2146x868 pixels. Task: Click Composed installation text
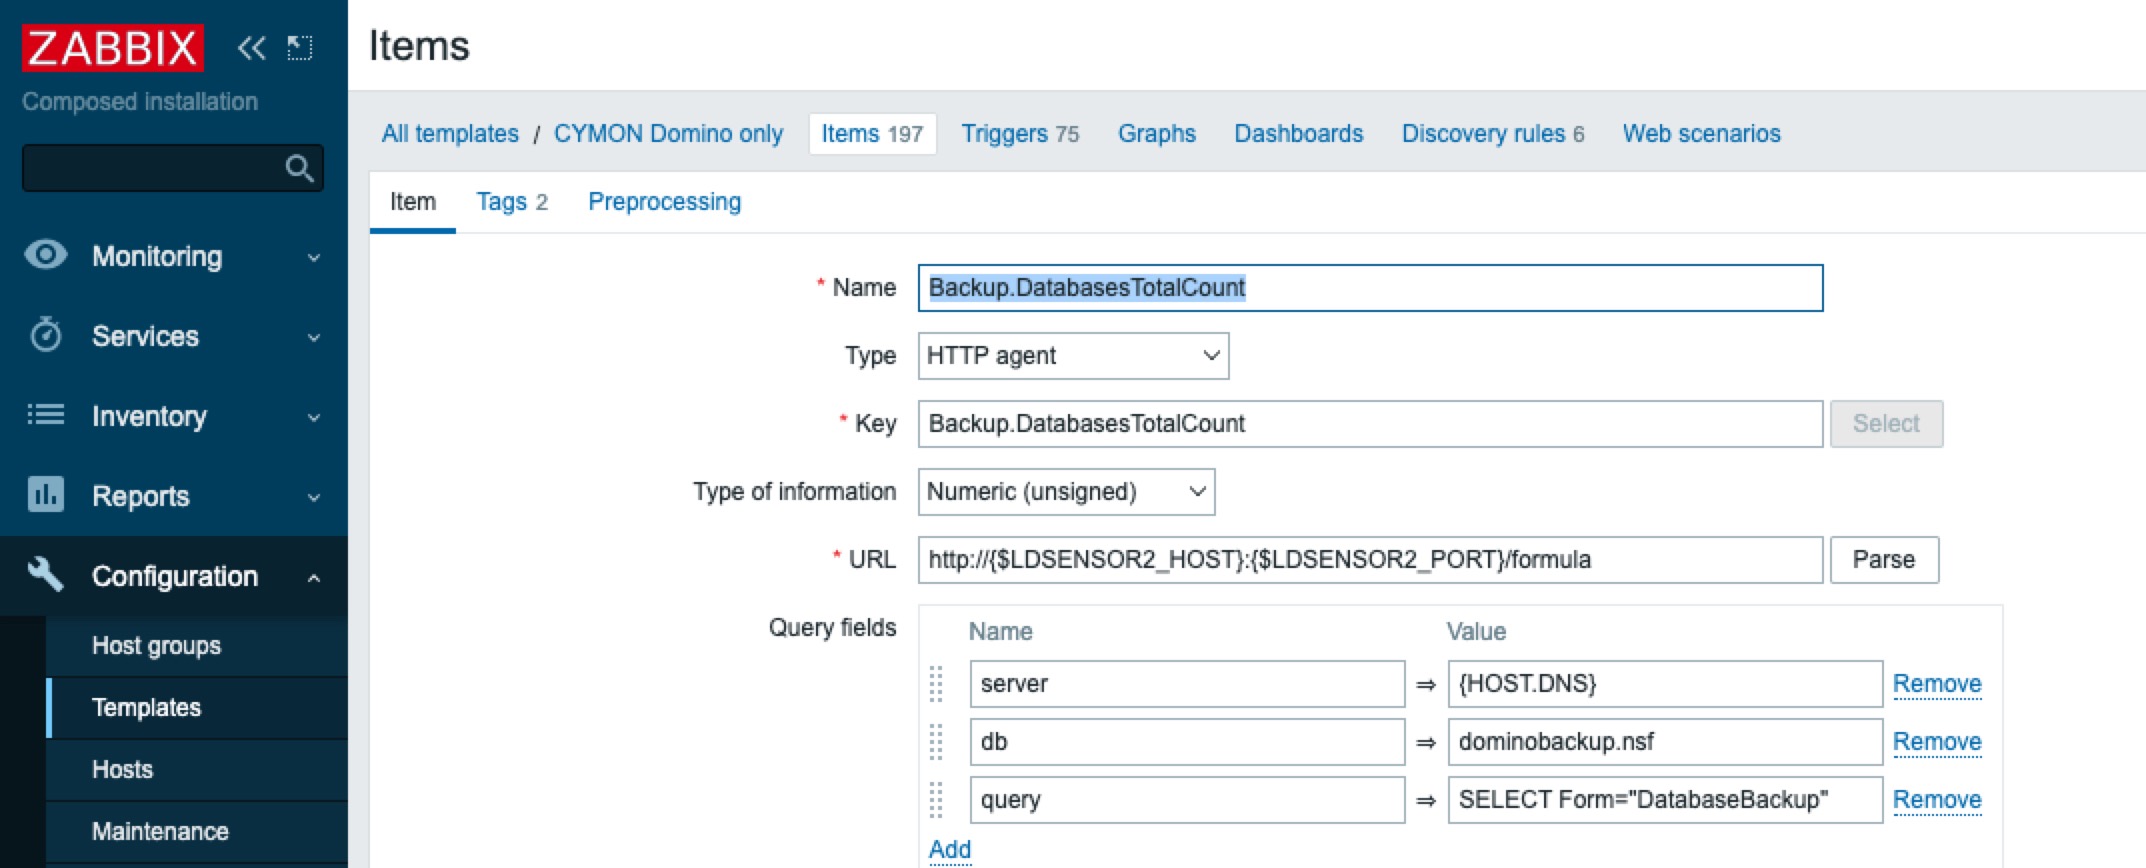(140, 102)
